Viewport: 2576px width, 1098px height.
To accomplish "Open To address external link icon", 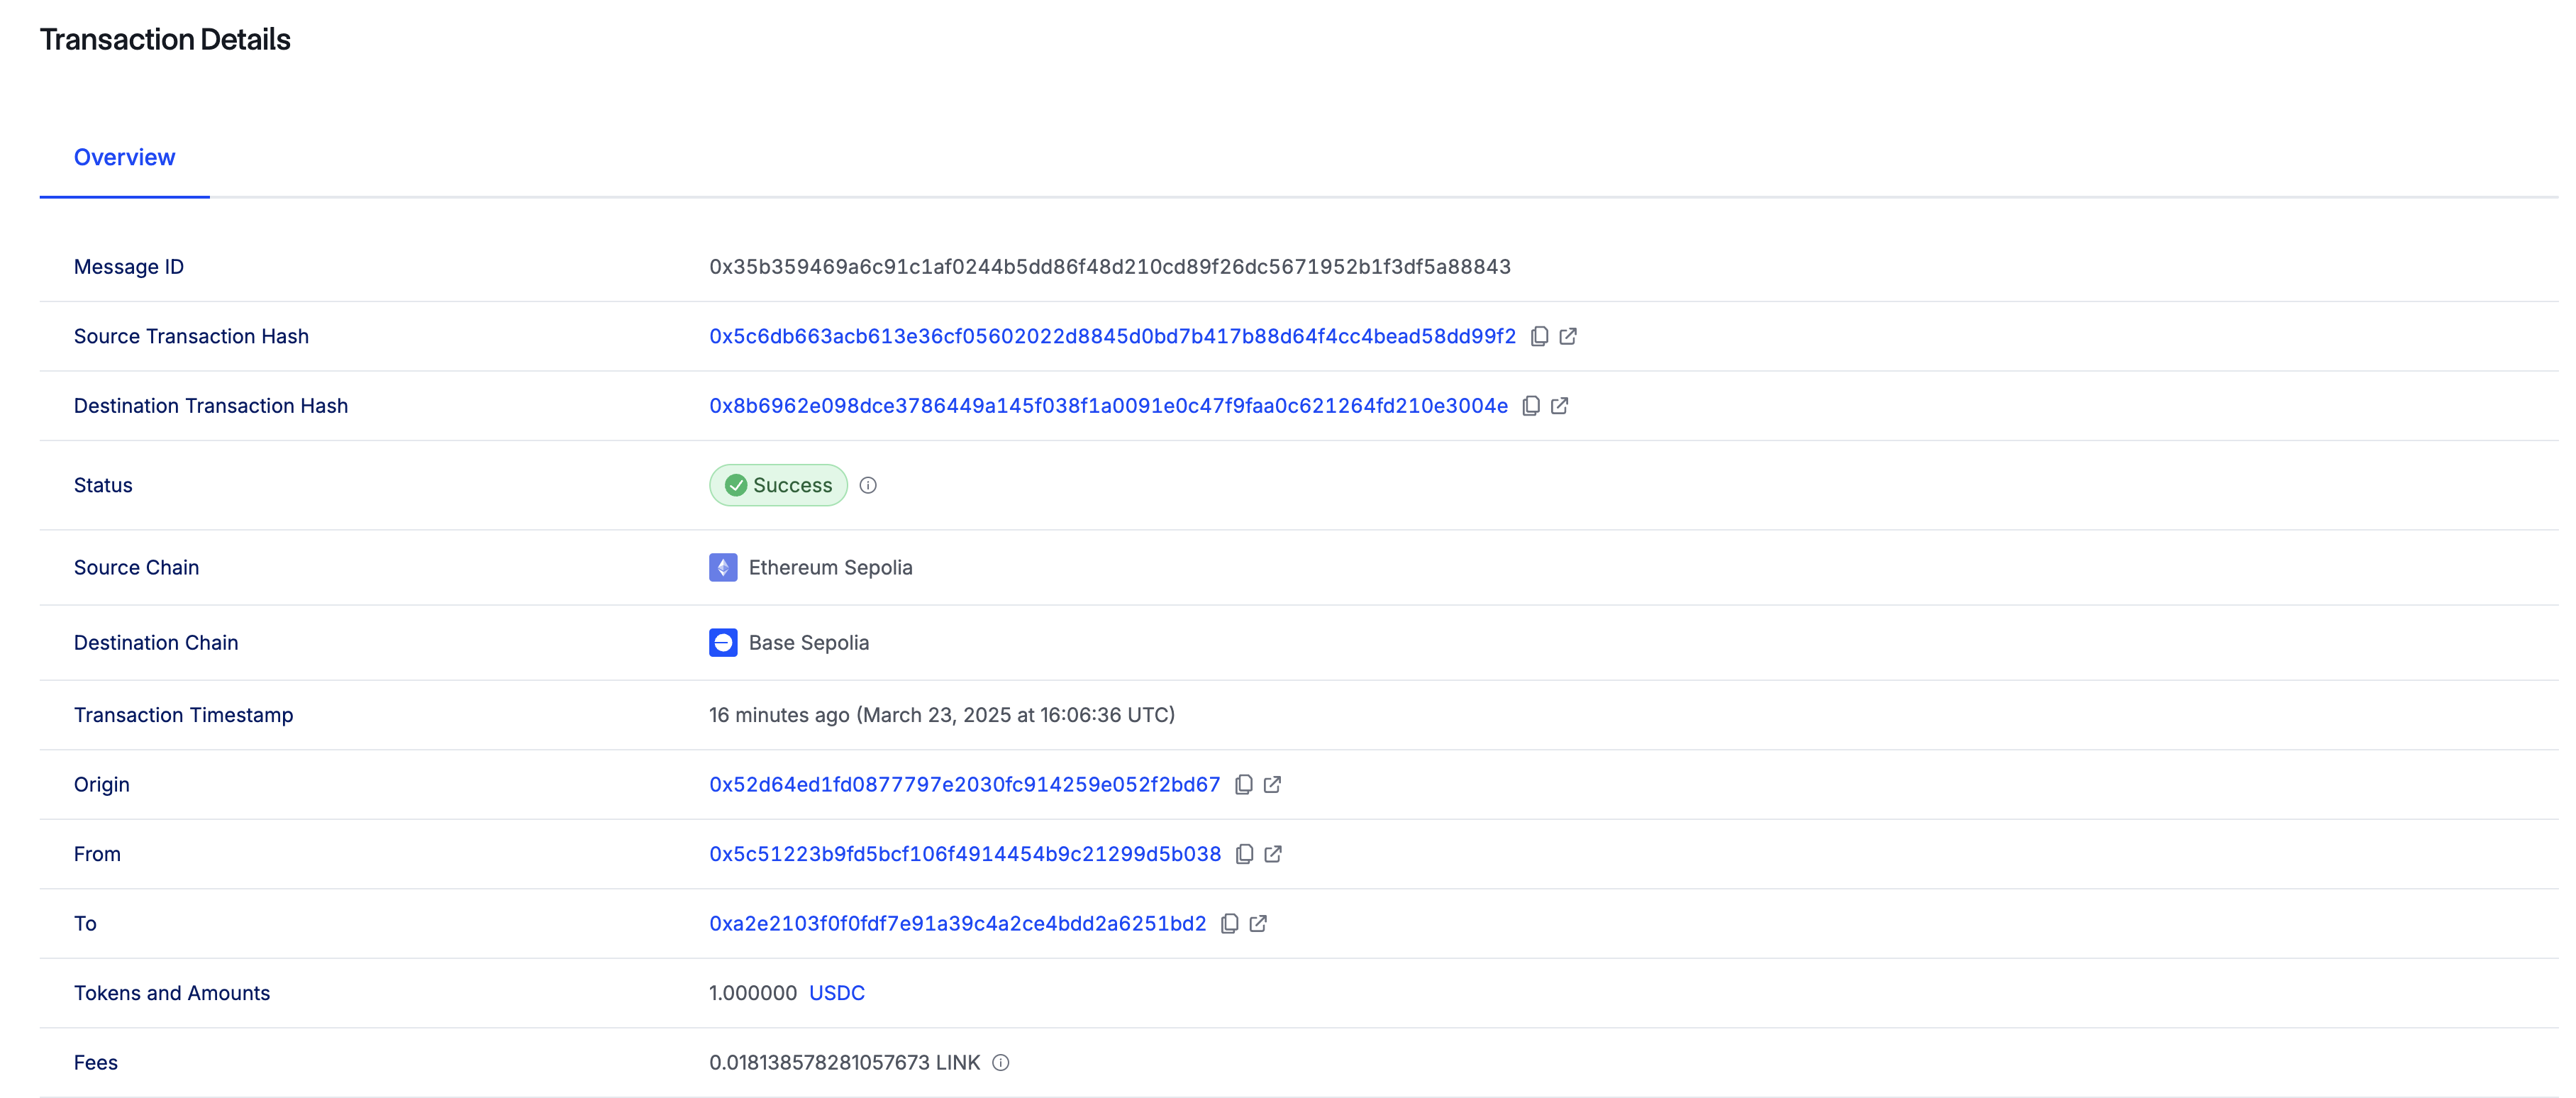I will [1258, 924].
